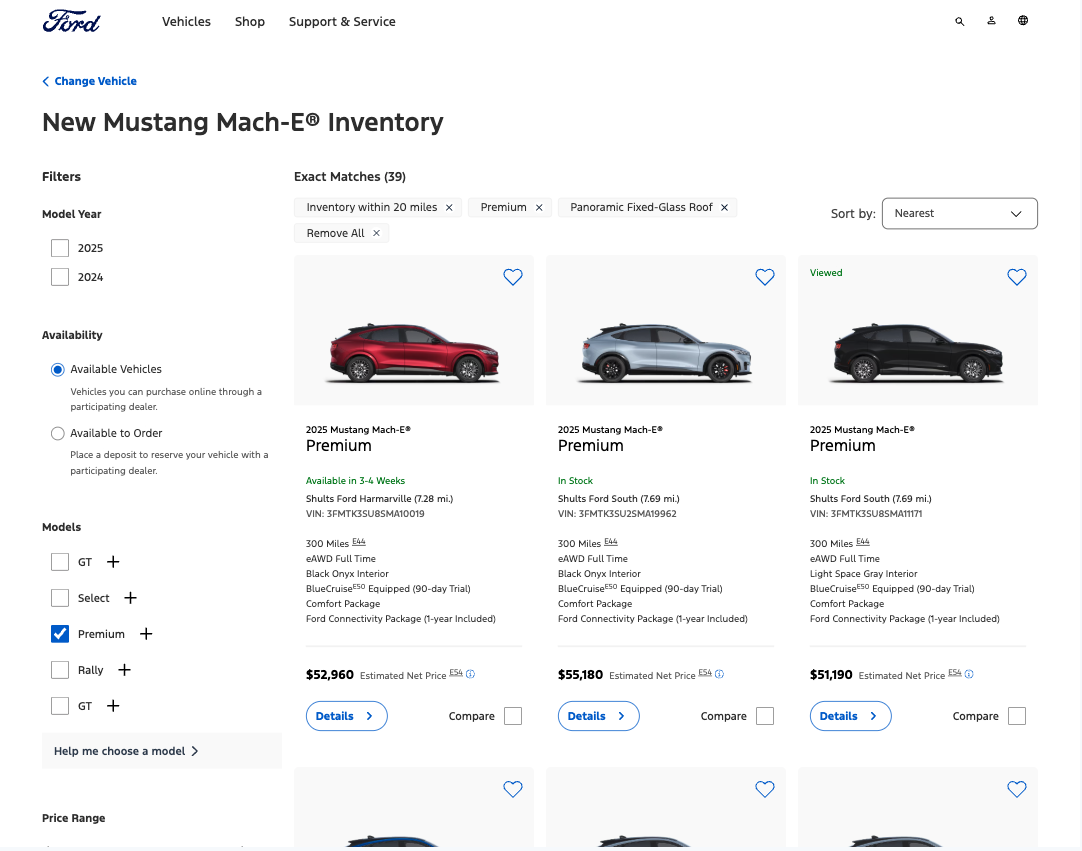The width and height of the screenshot is (1082, 851).
Task: Select Available to Order radio option
Action: click(58, 433)
